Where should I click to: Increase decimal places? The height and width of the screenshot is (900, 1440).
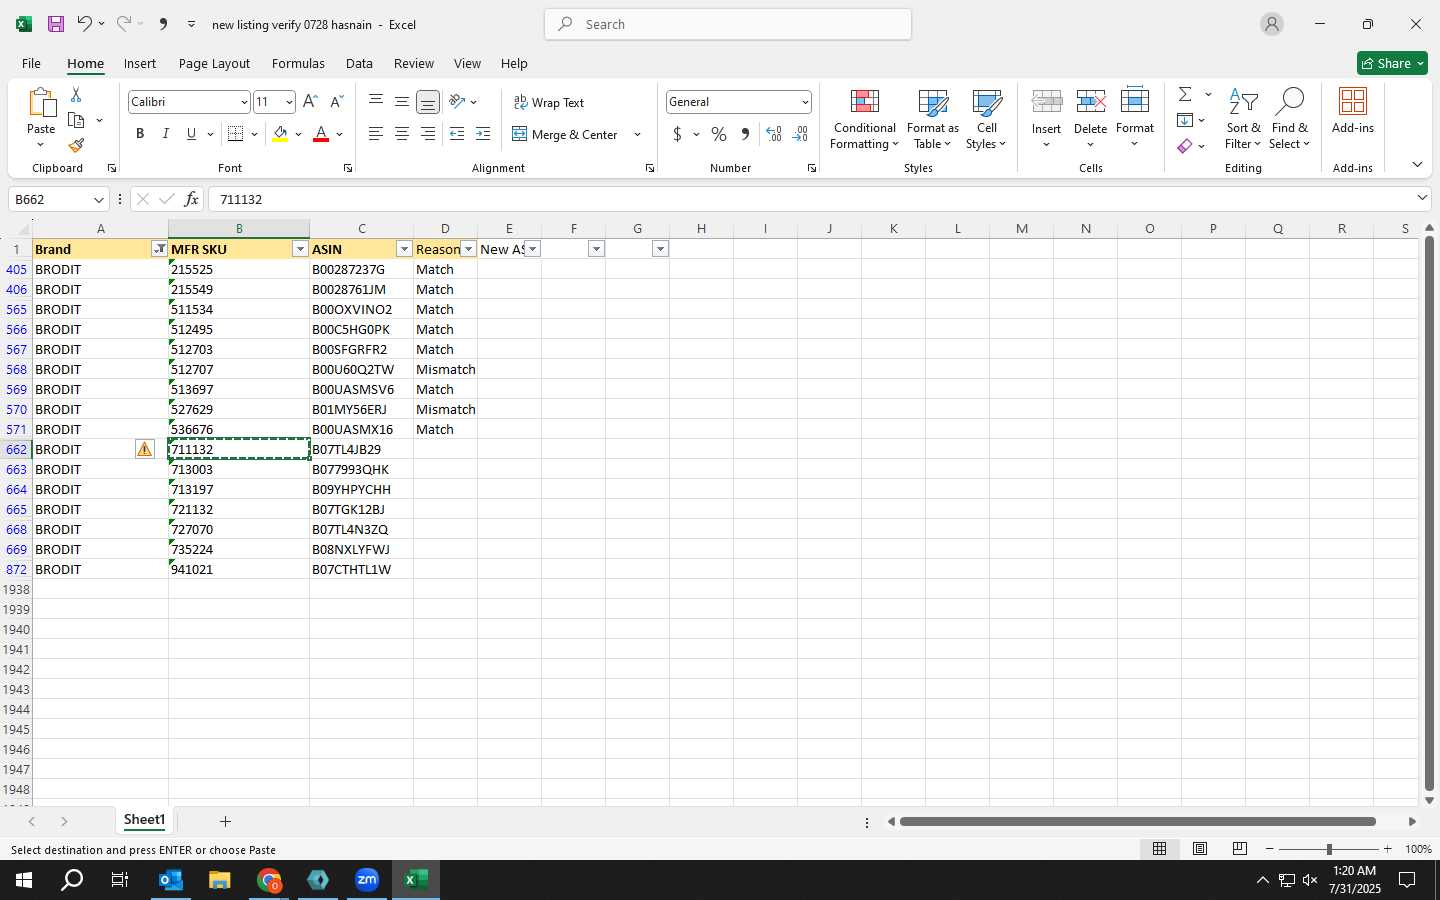(x=774, y=134)
